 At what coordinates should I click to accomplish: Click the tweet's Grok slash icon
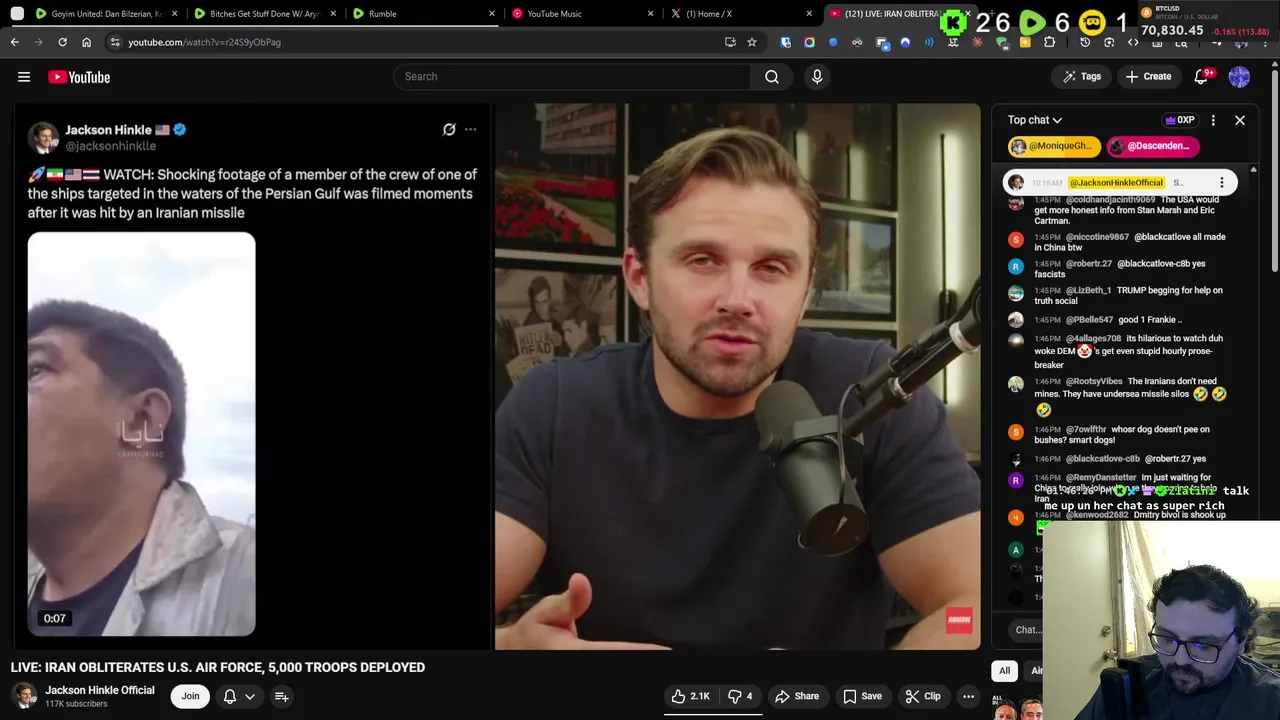point(449,130)
